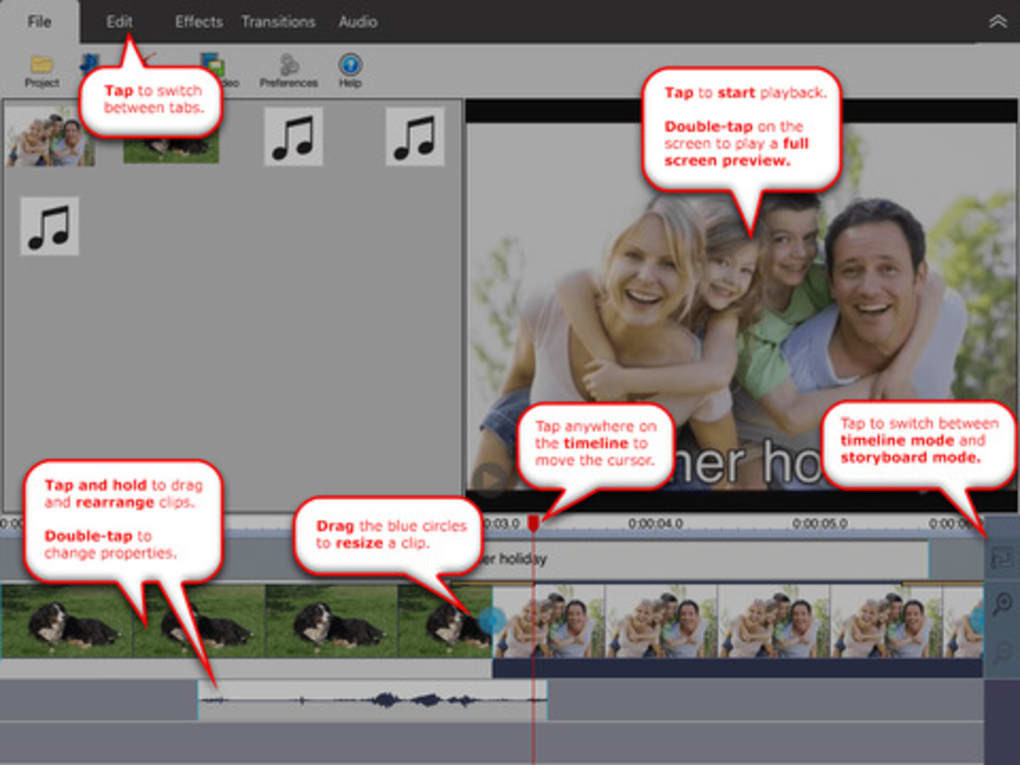
Task: Click the zoom out magnifier beside the timeline
Action: (1002, 651)
